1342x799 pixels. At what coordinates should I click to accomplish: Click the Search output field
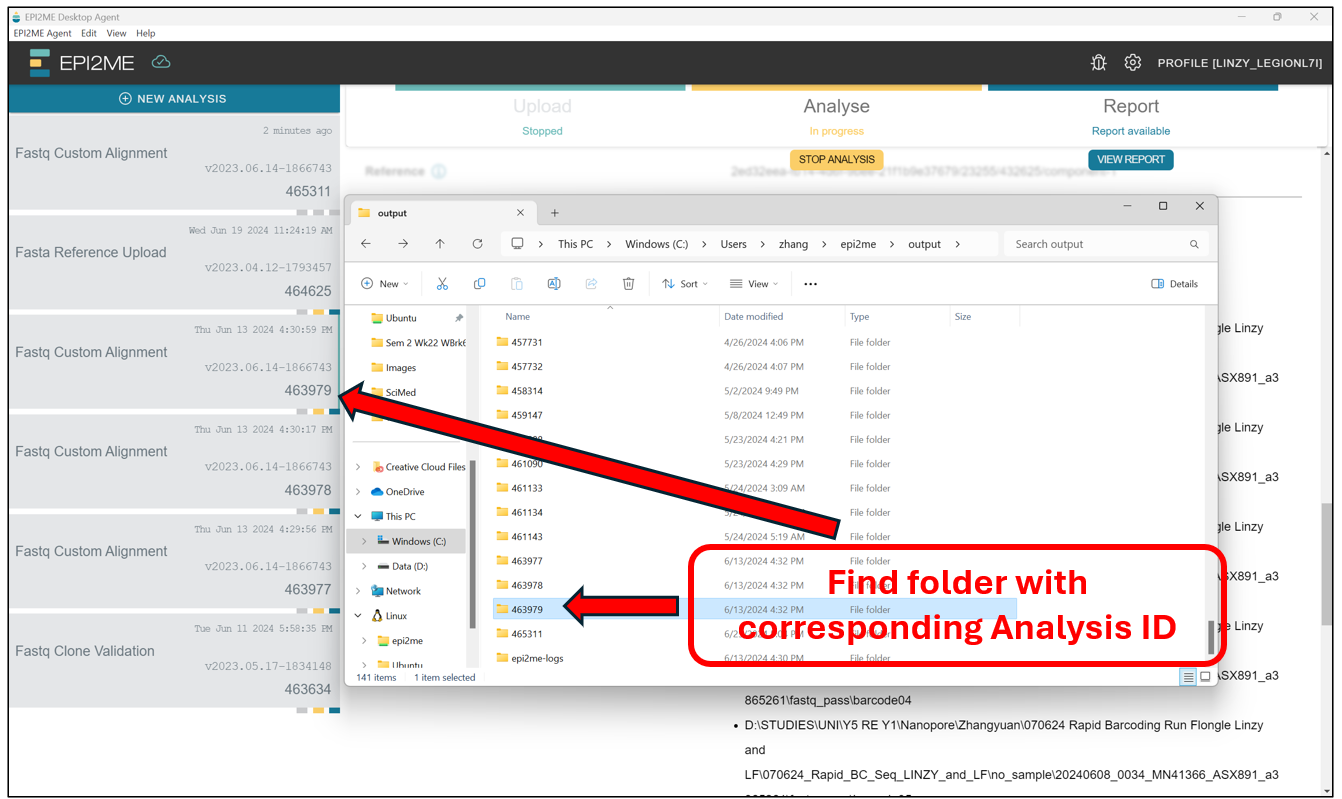point(1105,244)
